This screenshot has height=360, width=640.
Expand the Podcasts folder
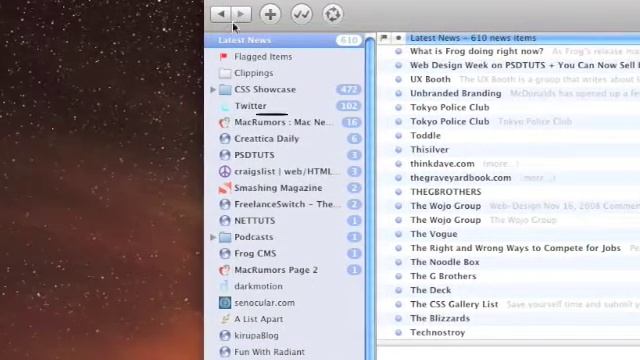pos(213,237)
